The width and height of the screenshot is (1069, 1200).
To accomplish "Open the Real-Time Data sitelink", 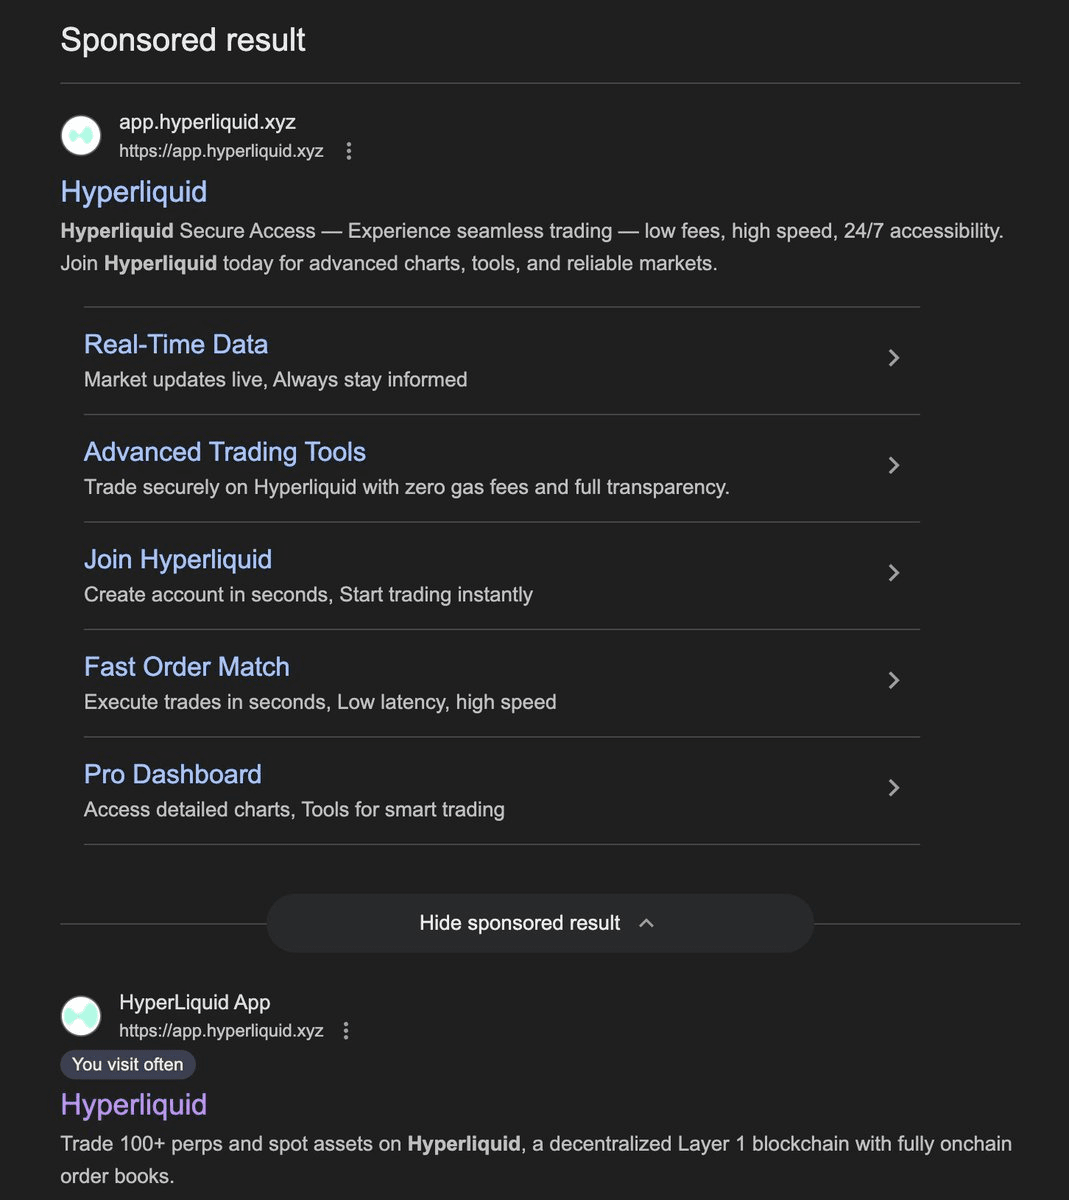I will pos(176,345).
